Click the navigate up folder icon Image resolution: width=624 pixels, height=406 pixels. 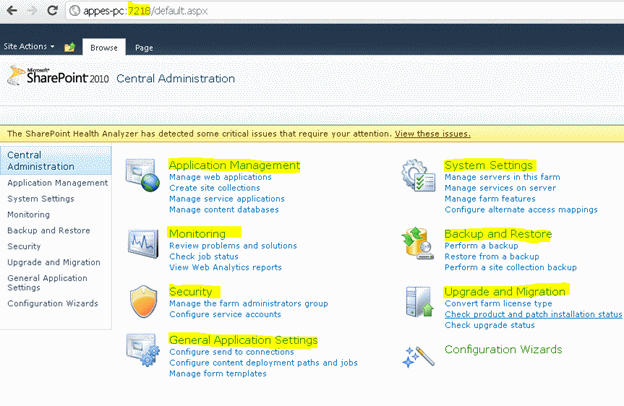tap(70, 47)
